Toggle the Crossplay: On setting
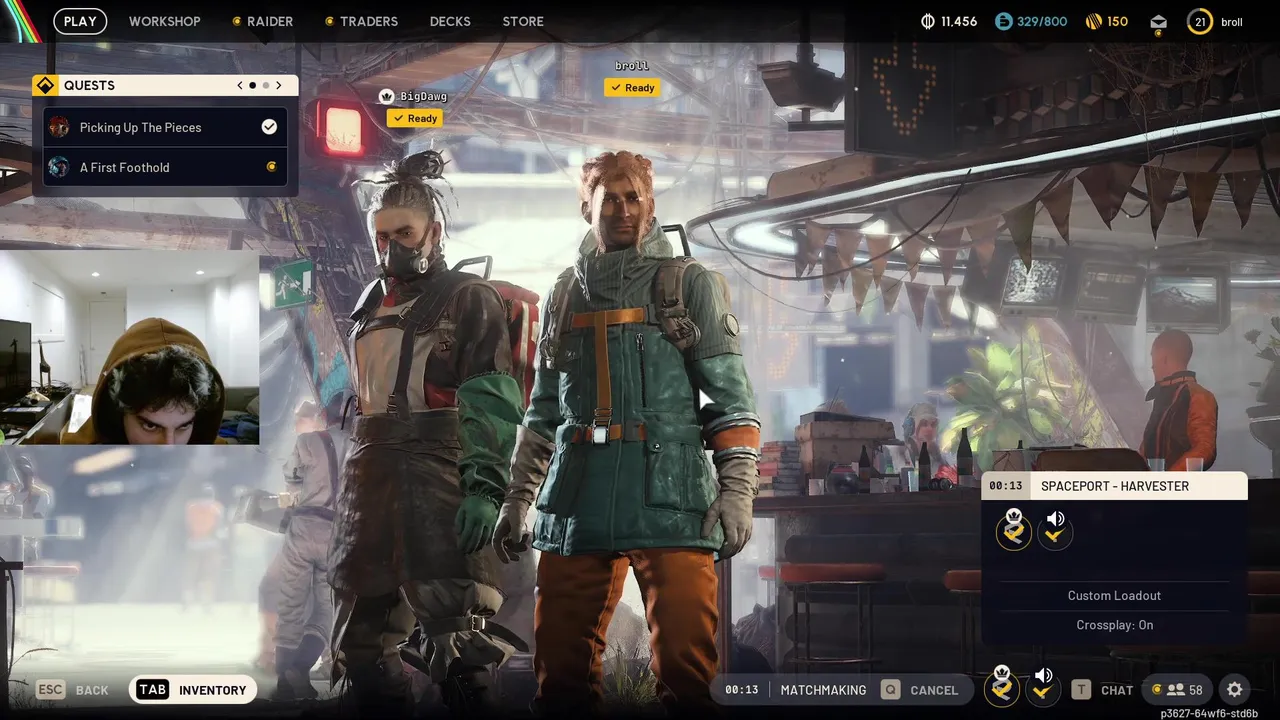Image resolution: width=1280 pixels, height=720 pixels. (x=1114, y=625)
